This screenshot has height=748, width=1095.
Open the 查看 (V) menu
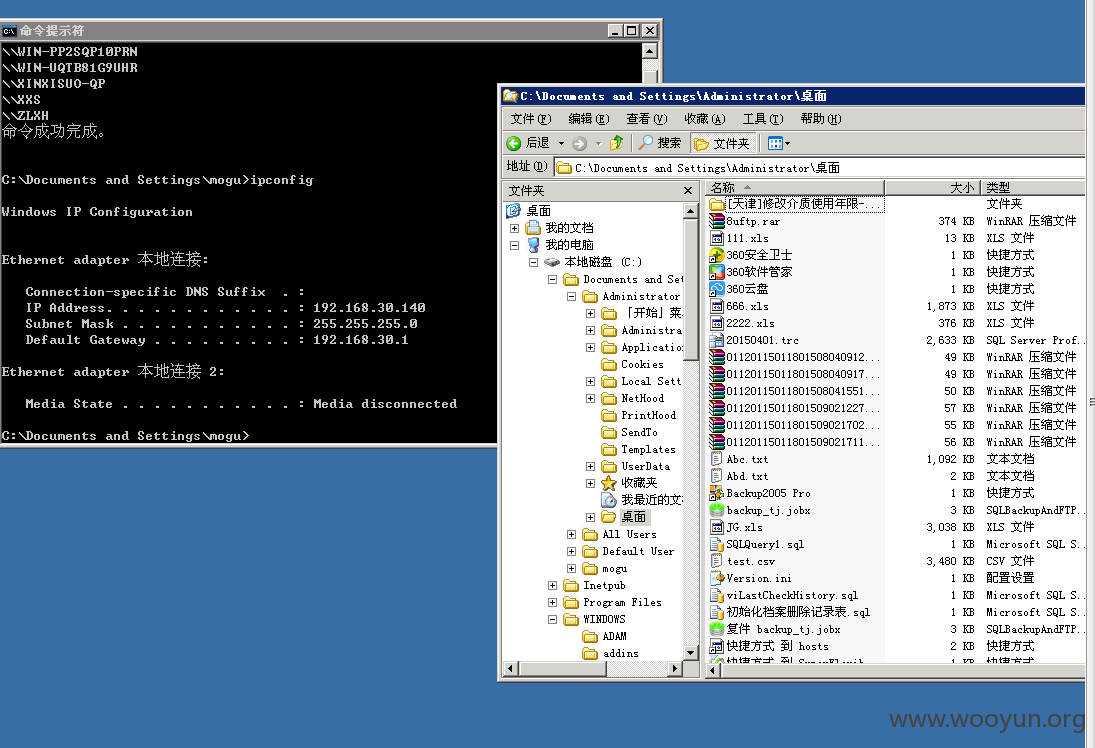point(647,119)
